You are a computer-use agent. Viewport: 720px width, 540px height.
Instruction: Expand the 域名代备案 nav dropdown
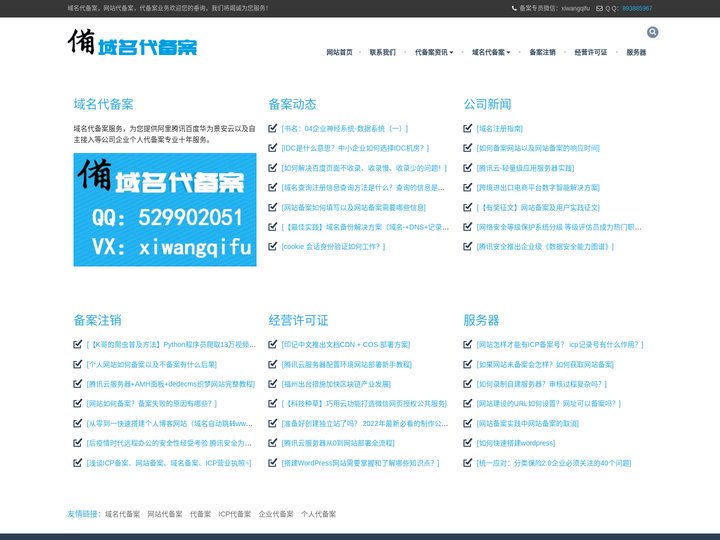(491, 52)
